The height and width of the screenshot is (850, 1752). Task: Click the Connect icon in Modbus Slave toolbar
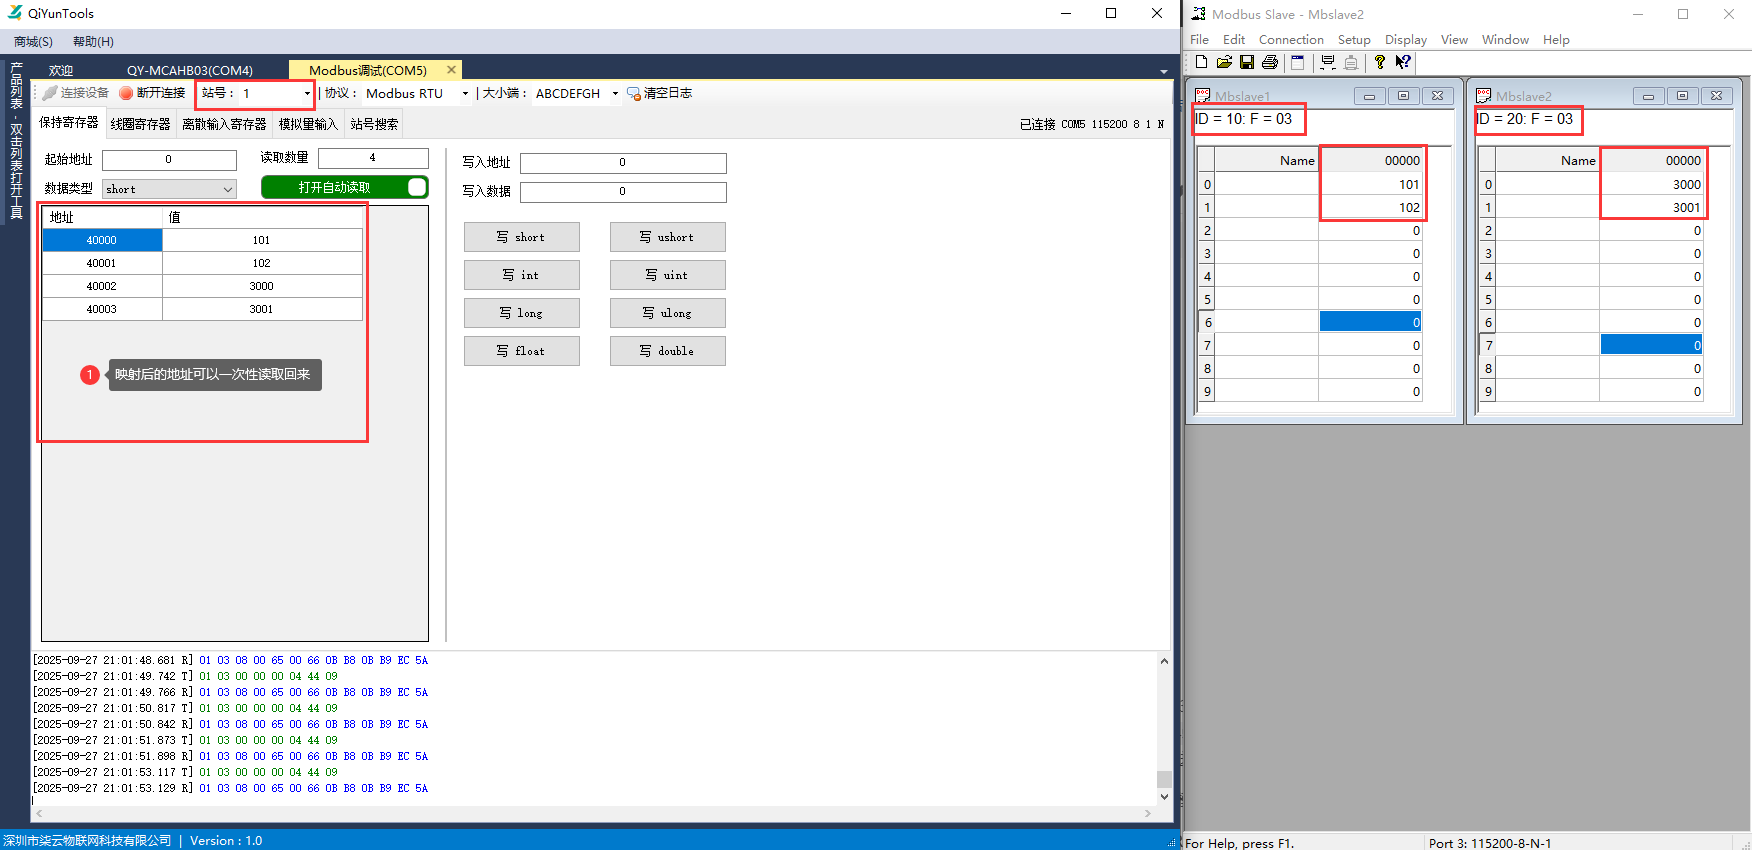point(1328,62)
